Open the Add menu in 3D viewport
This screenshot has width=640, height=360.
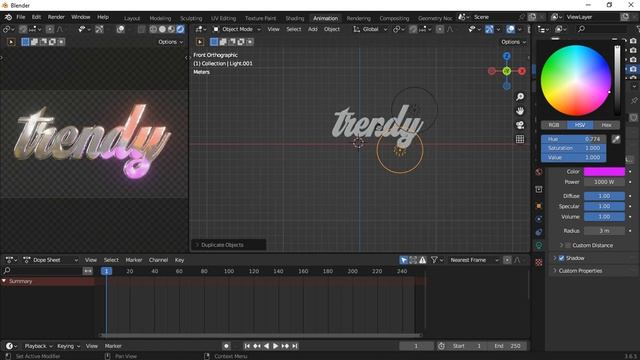pyautogui.click(x=313, y=29)
